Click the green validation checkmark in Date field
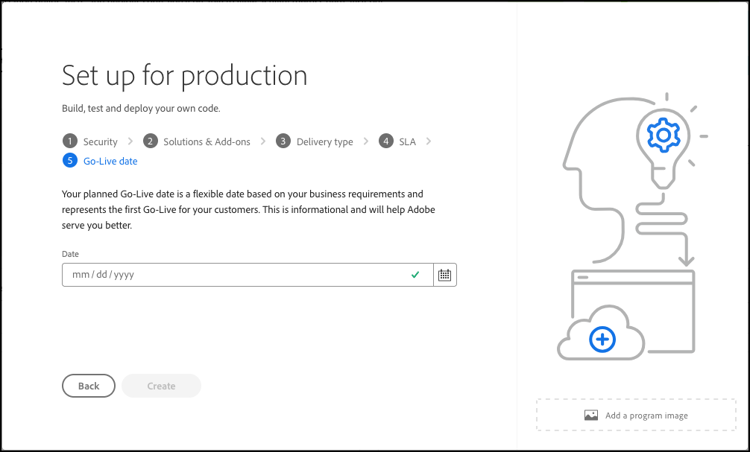This screenshot has width=750, height=452. tap(415, 275)
